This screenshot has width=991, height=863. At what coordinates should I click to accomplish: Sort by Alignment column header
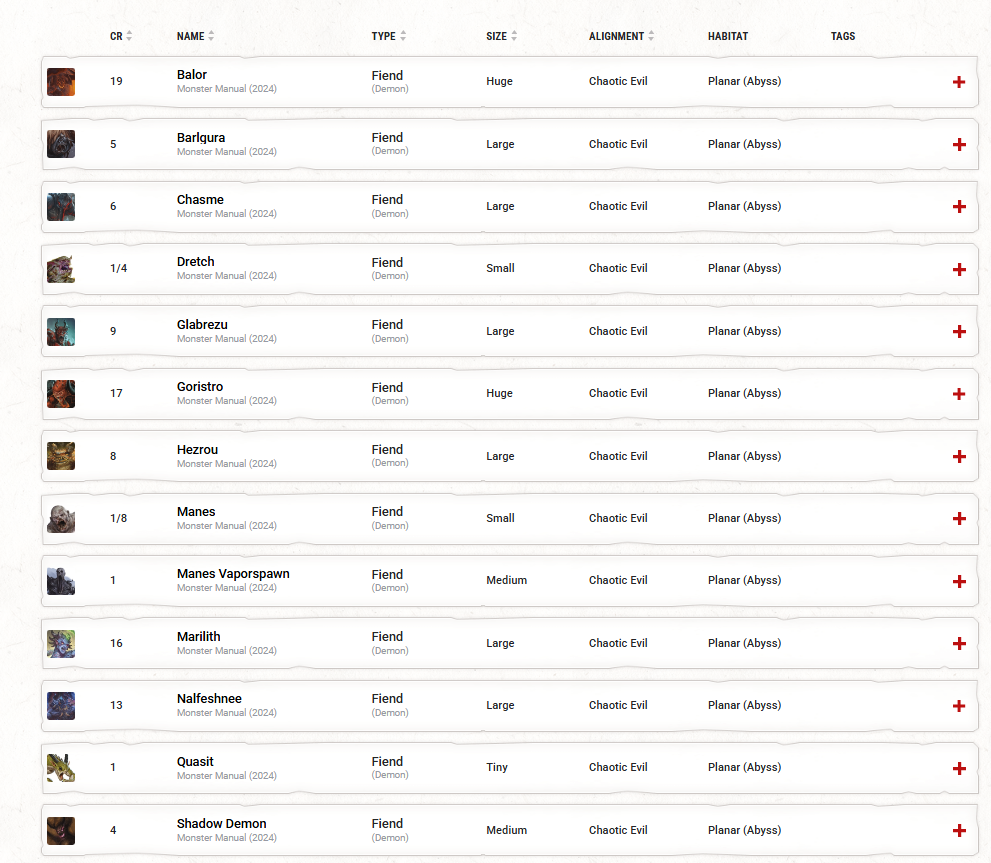[621, 36]
